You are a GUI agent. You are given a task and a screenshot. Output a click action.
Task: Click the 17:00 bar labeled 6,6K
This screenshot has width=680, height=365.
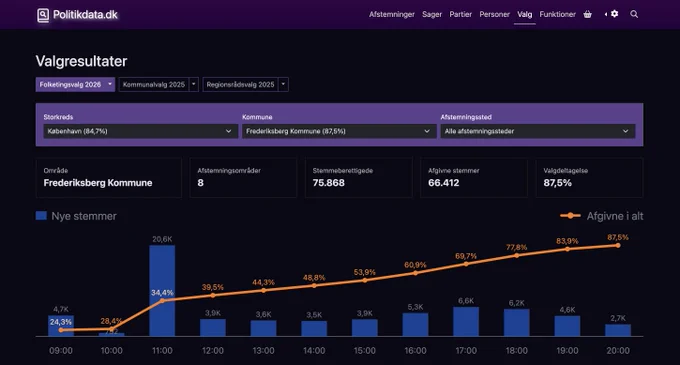click(466, 321)
